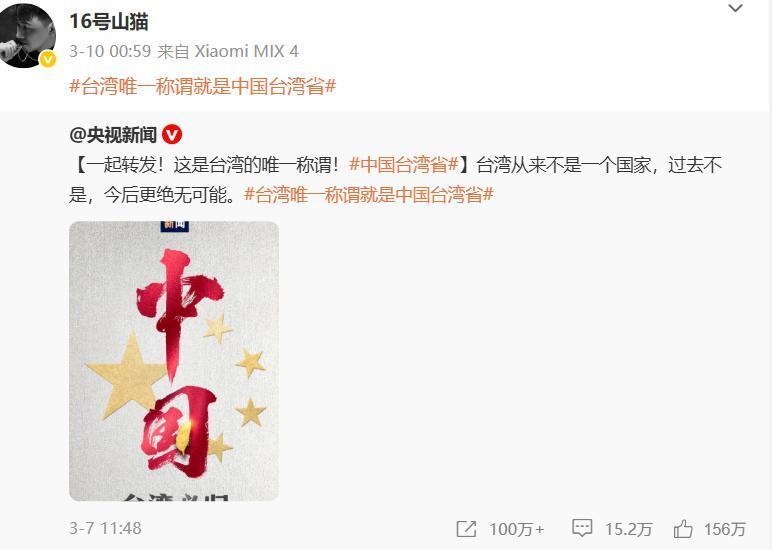The width and height of the screenshot is (772, 550).
Task: Open the original post's 3-7 11:48 timestamp
Action: click(105, 528)
